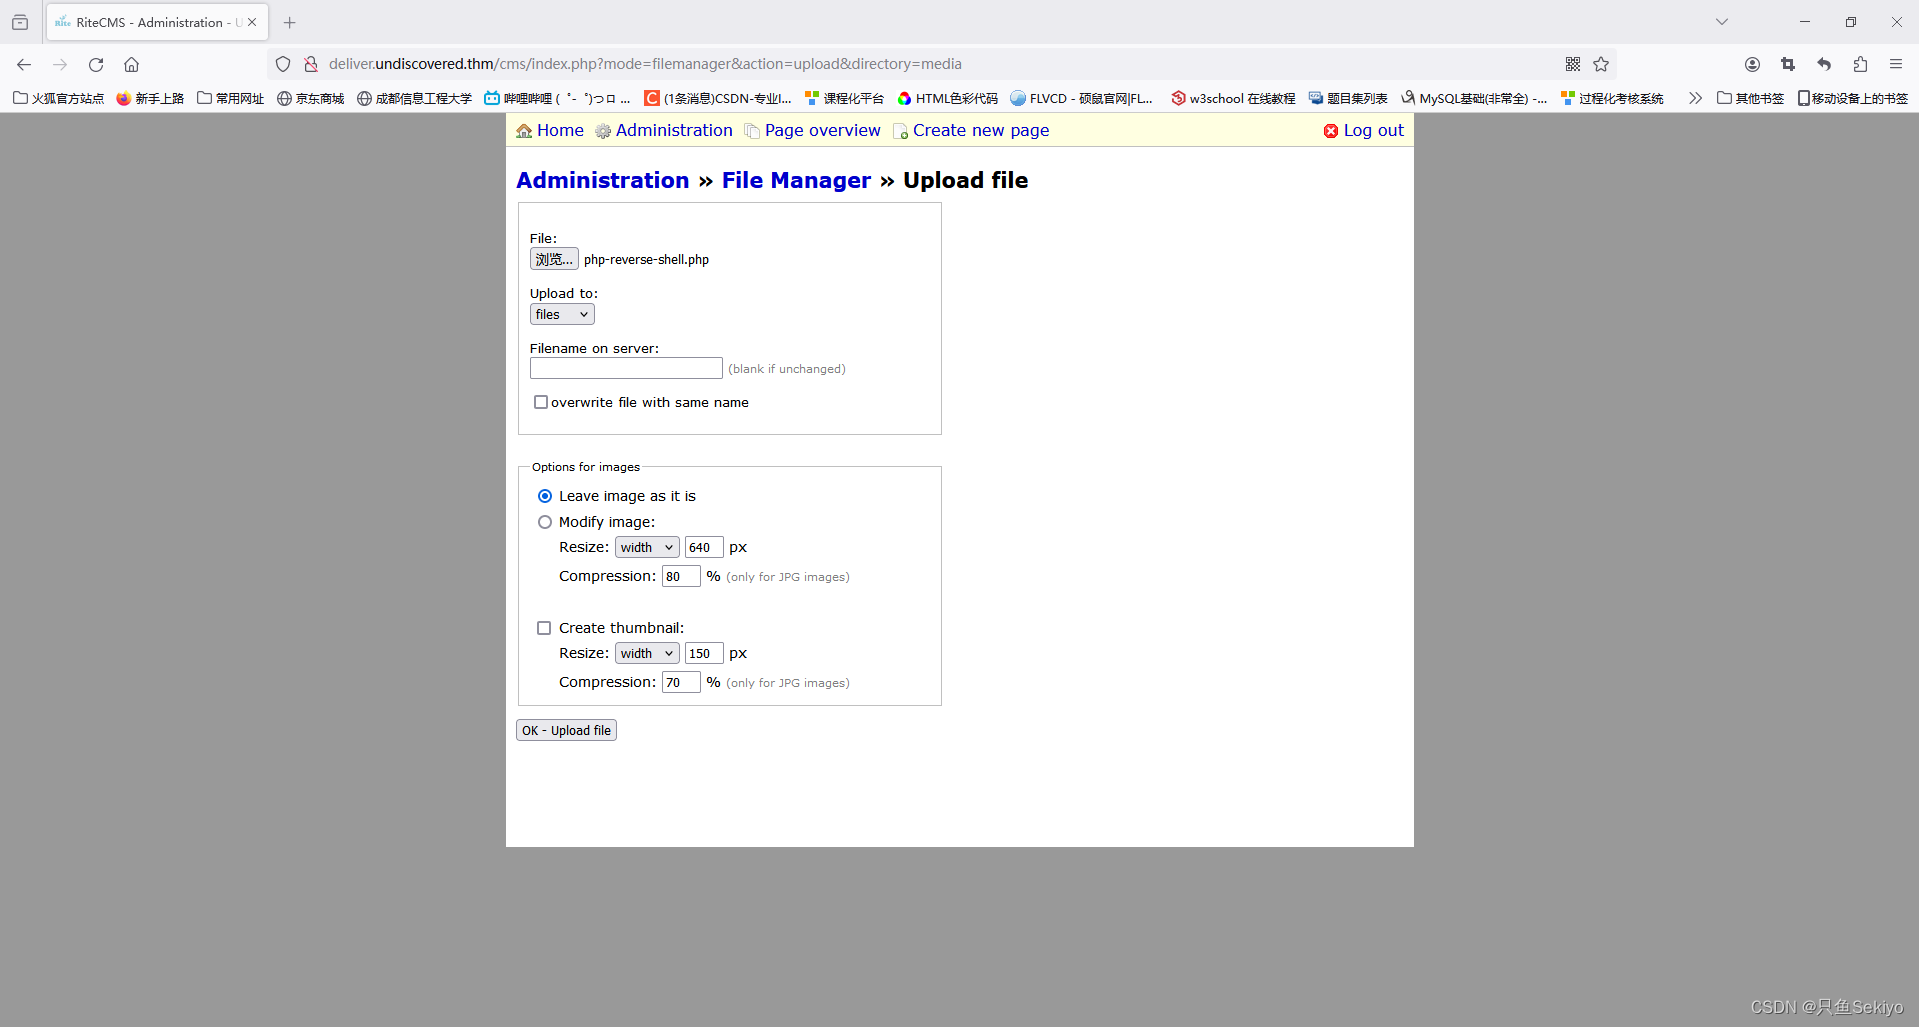Click the 80 percent compression field
The image size is (1919, 1027).
681,576
